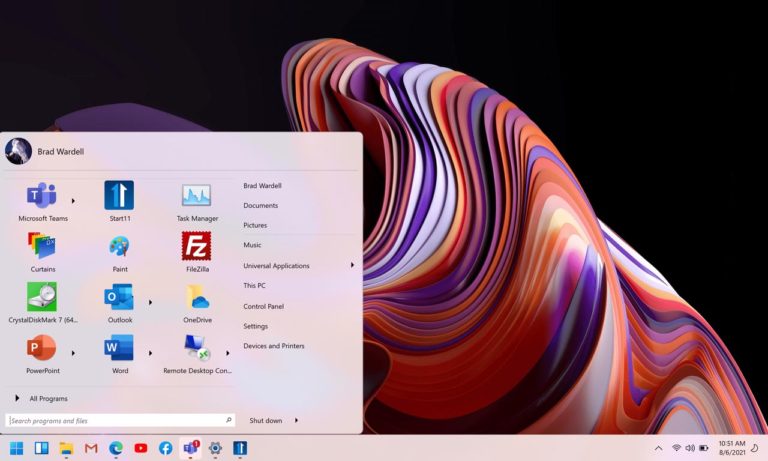The height and width of the screenshot is (461, 768).
Task: Open Settings gear in the taskbar
Action: coord(215,448)
